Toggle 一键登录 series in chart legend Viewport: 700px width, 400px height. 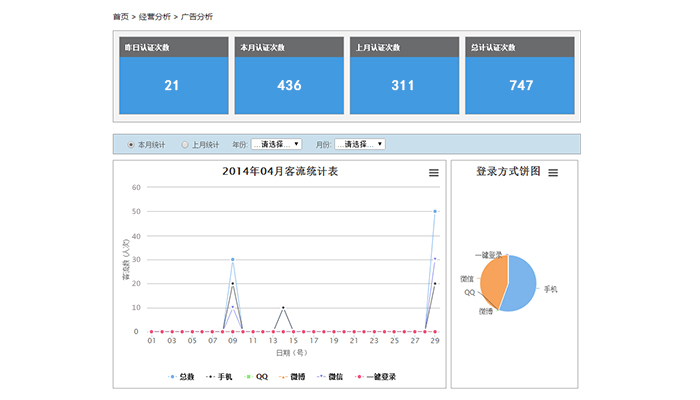pos(375,377)
